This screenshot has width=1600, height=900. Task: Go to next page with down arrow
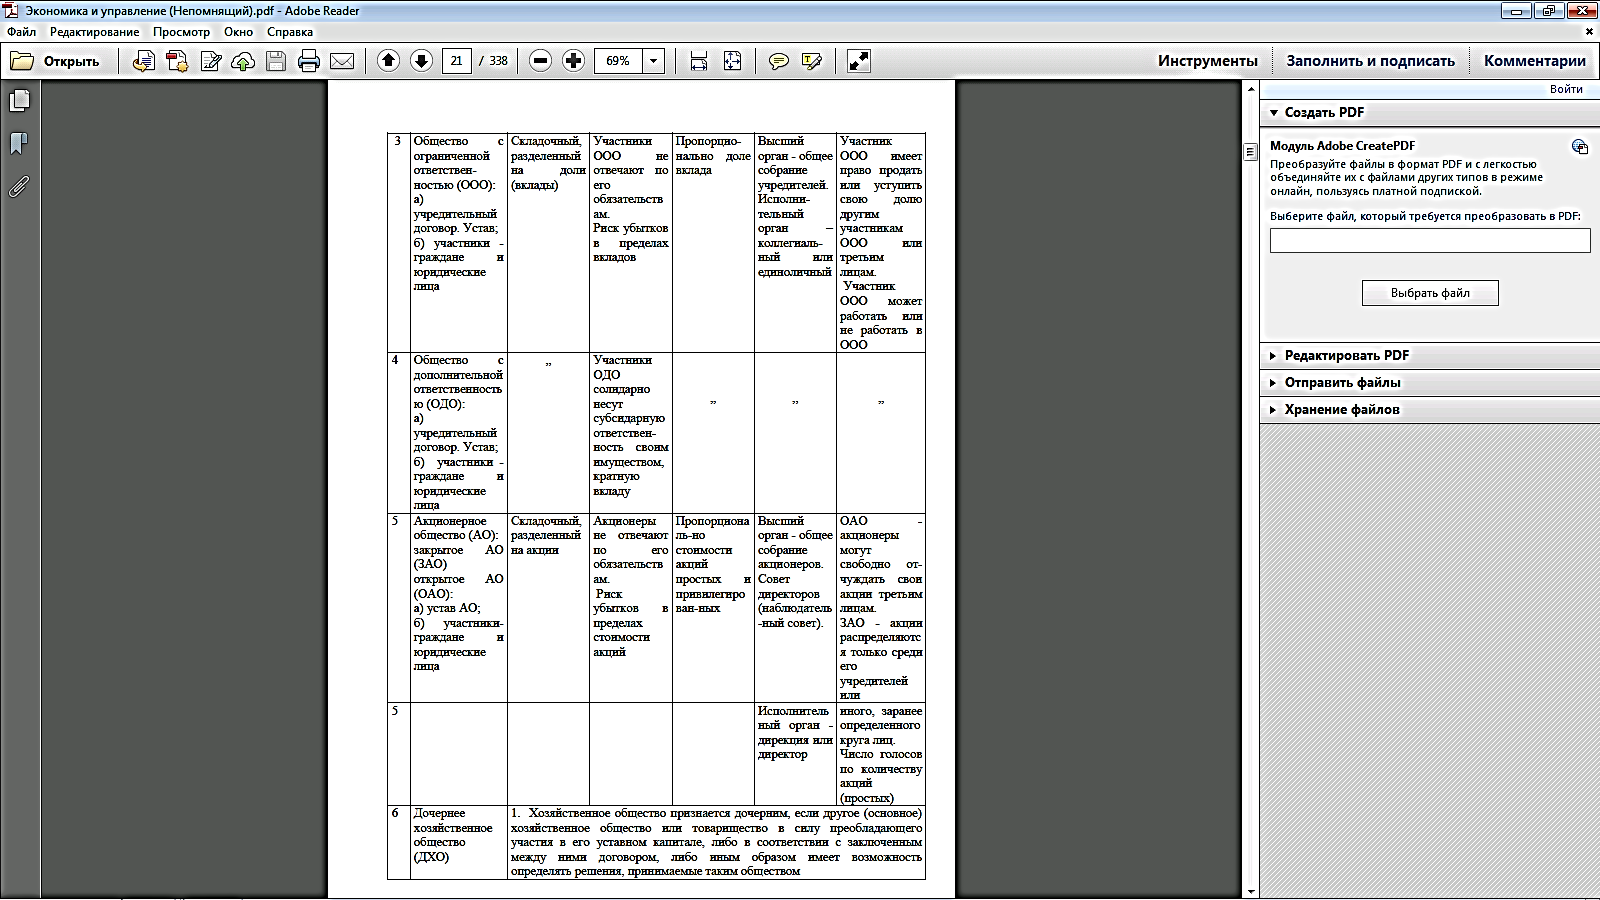click(421, 61)
